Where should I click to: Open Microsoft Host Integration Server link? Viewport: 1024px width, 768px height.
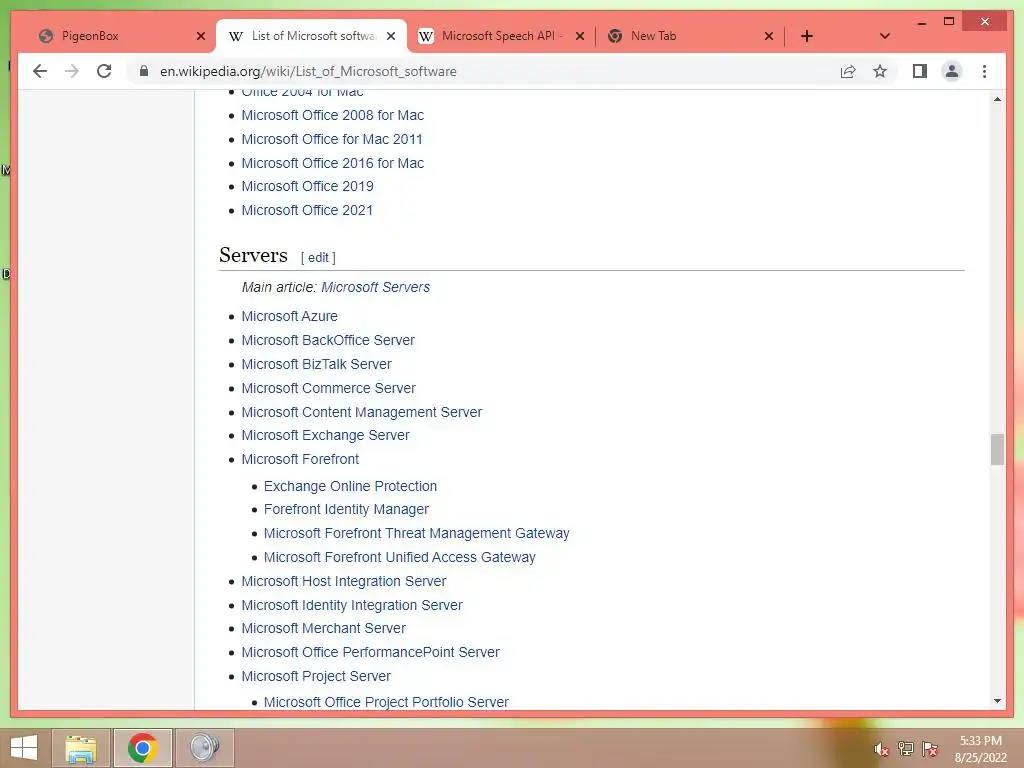(x=344, y=581)
